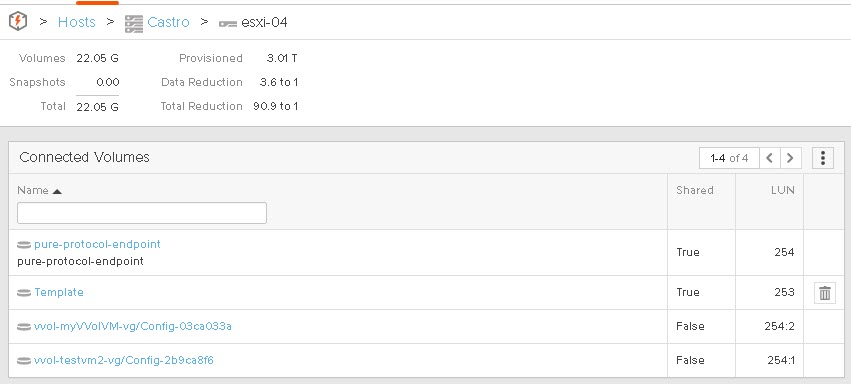This screenshot has height=384, width=851.
Task: Open the three-dot menu for Connected Volumes
Action: pyautogui.click(x=823, y=158)
